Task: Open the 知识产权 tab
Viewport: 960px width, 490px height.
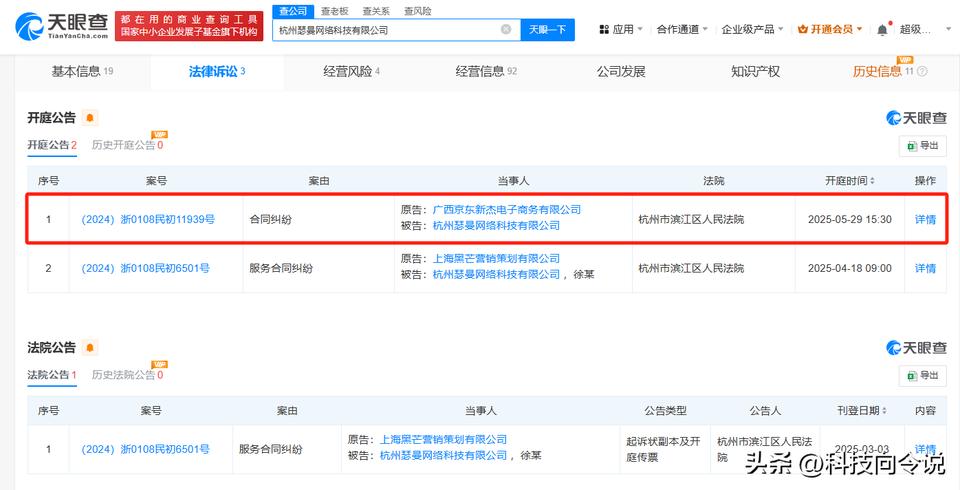Action: [756, 72]
